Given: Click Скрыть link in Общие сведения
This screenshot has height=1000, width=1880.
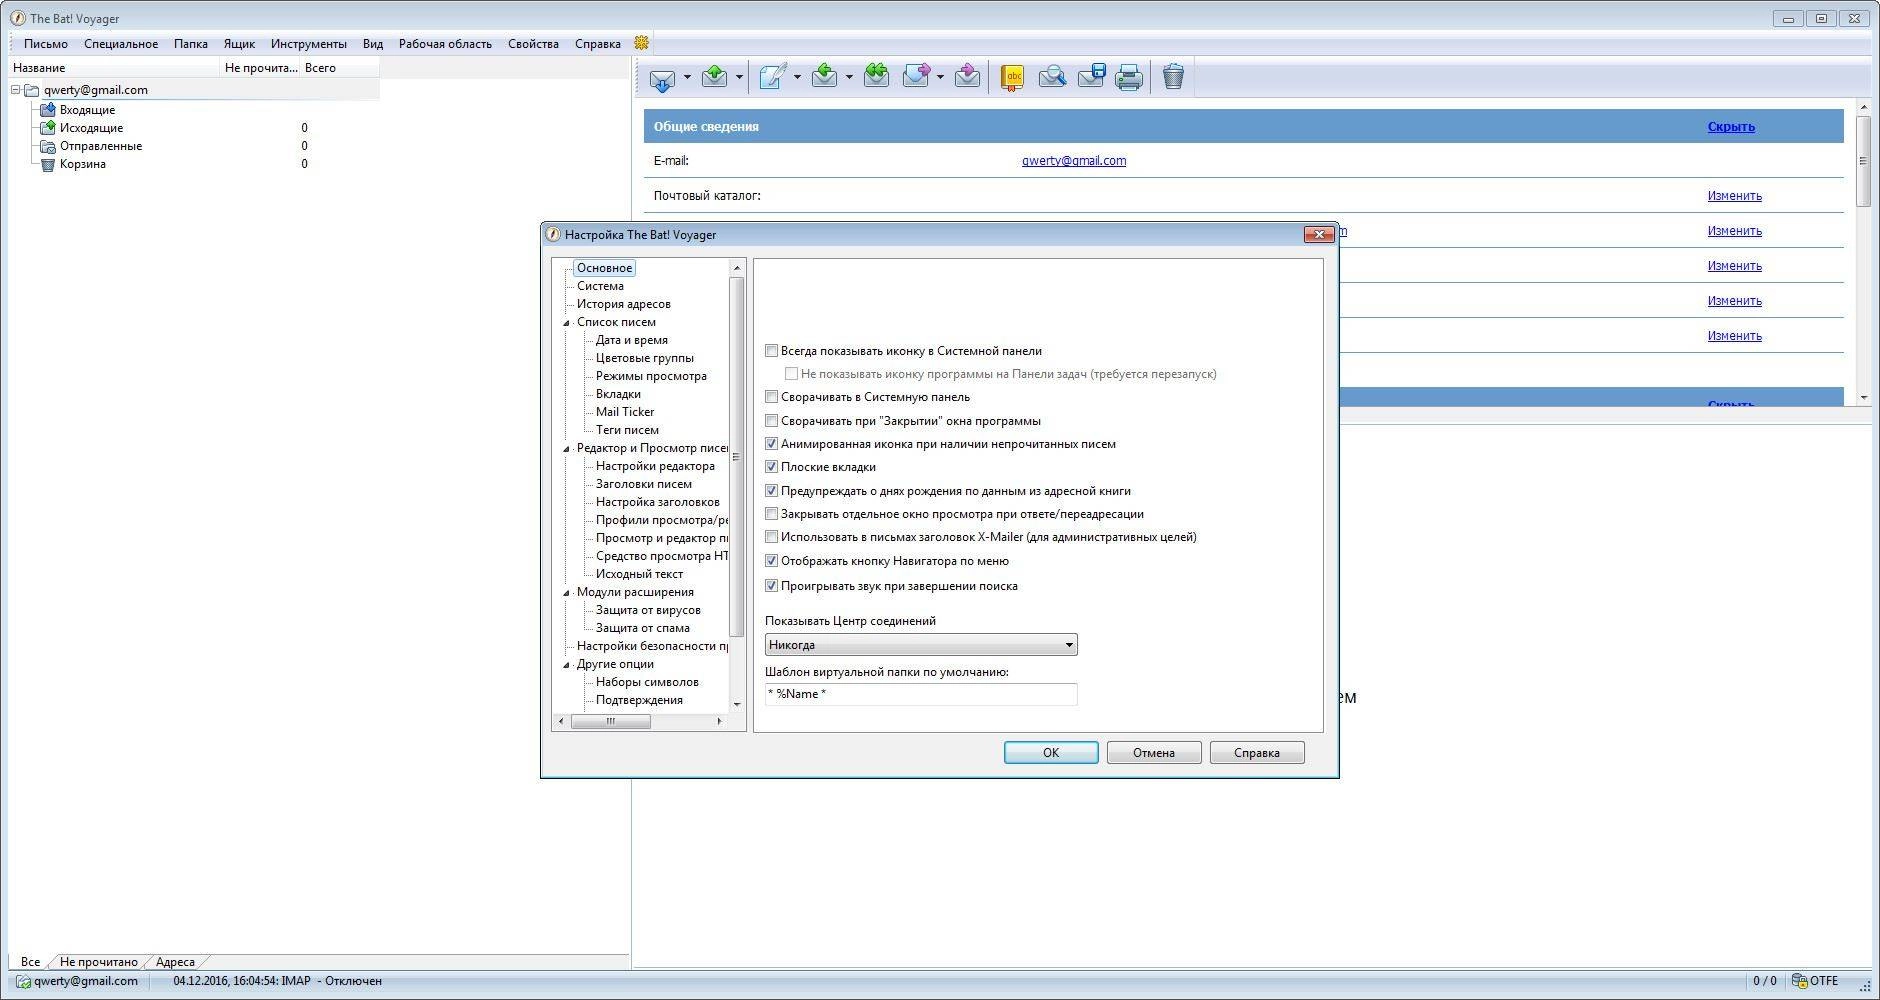Looking at the screenshot, I should pyautogui.click(x=1731, y=127).
